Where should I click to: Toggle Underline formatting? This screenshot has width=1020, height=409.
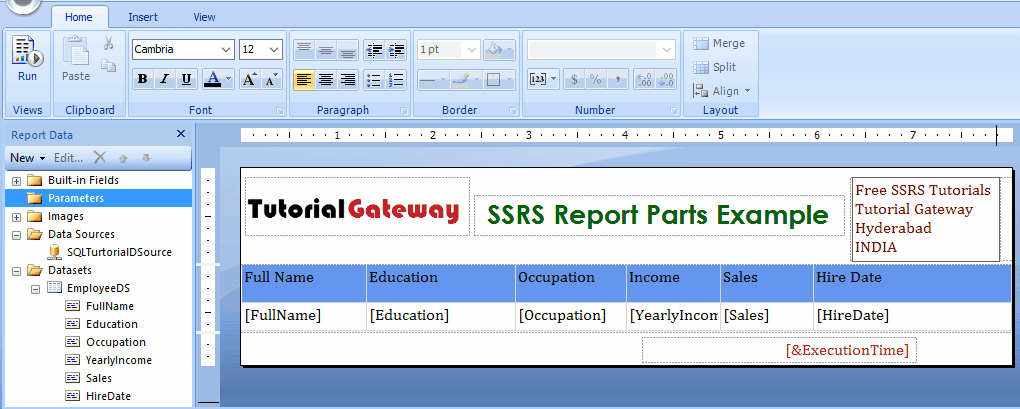pyautogui.click(x=186, y=79)
